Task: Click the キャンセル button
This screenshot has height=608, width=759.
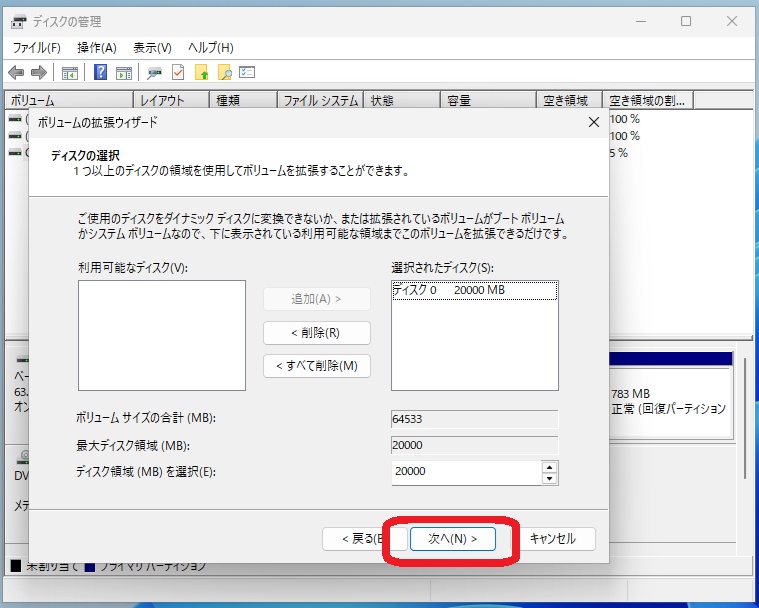Action: coord(553,539)
